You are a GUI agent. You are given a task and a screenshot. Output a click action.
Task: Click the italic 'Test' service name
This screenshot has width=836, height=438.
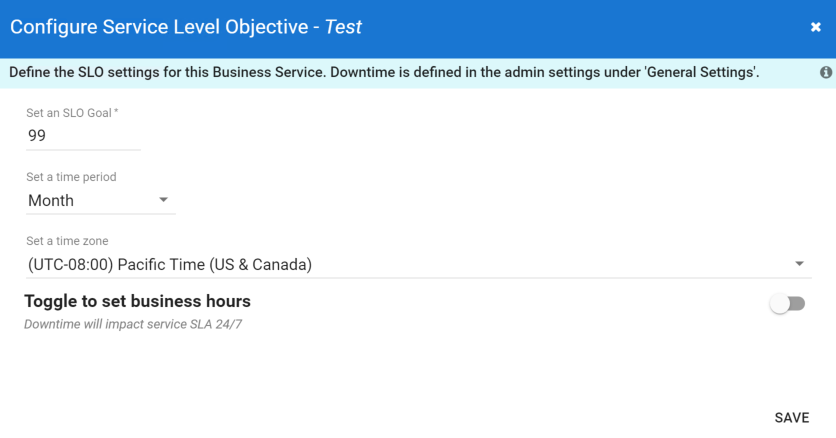343,28
